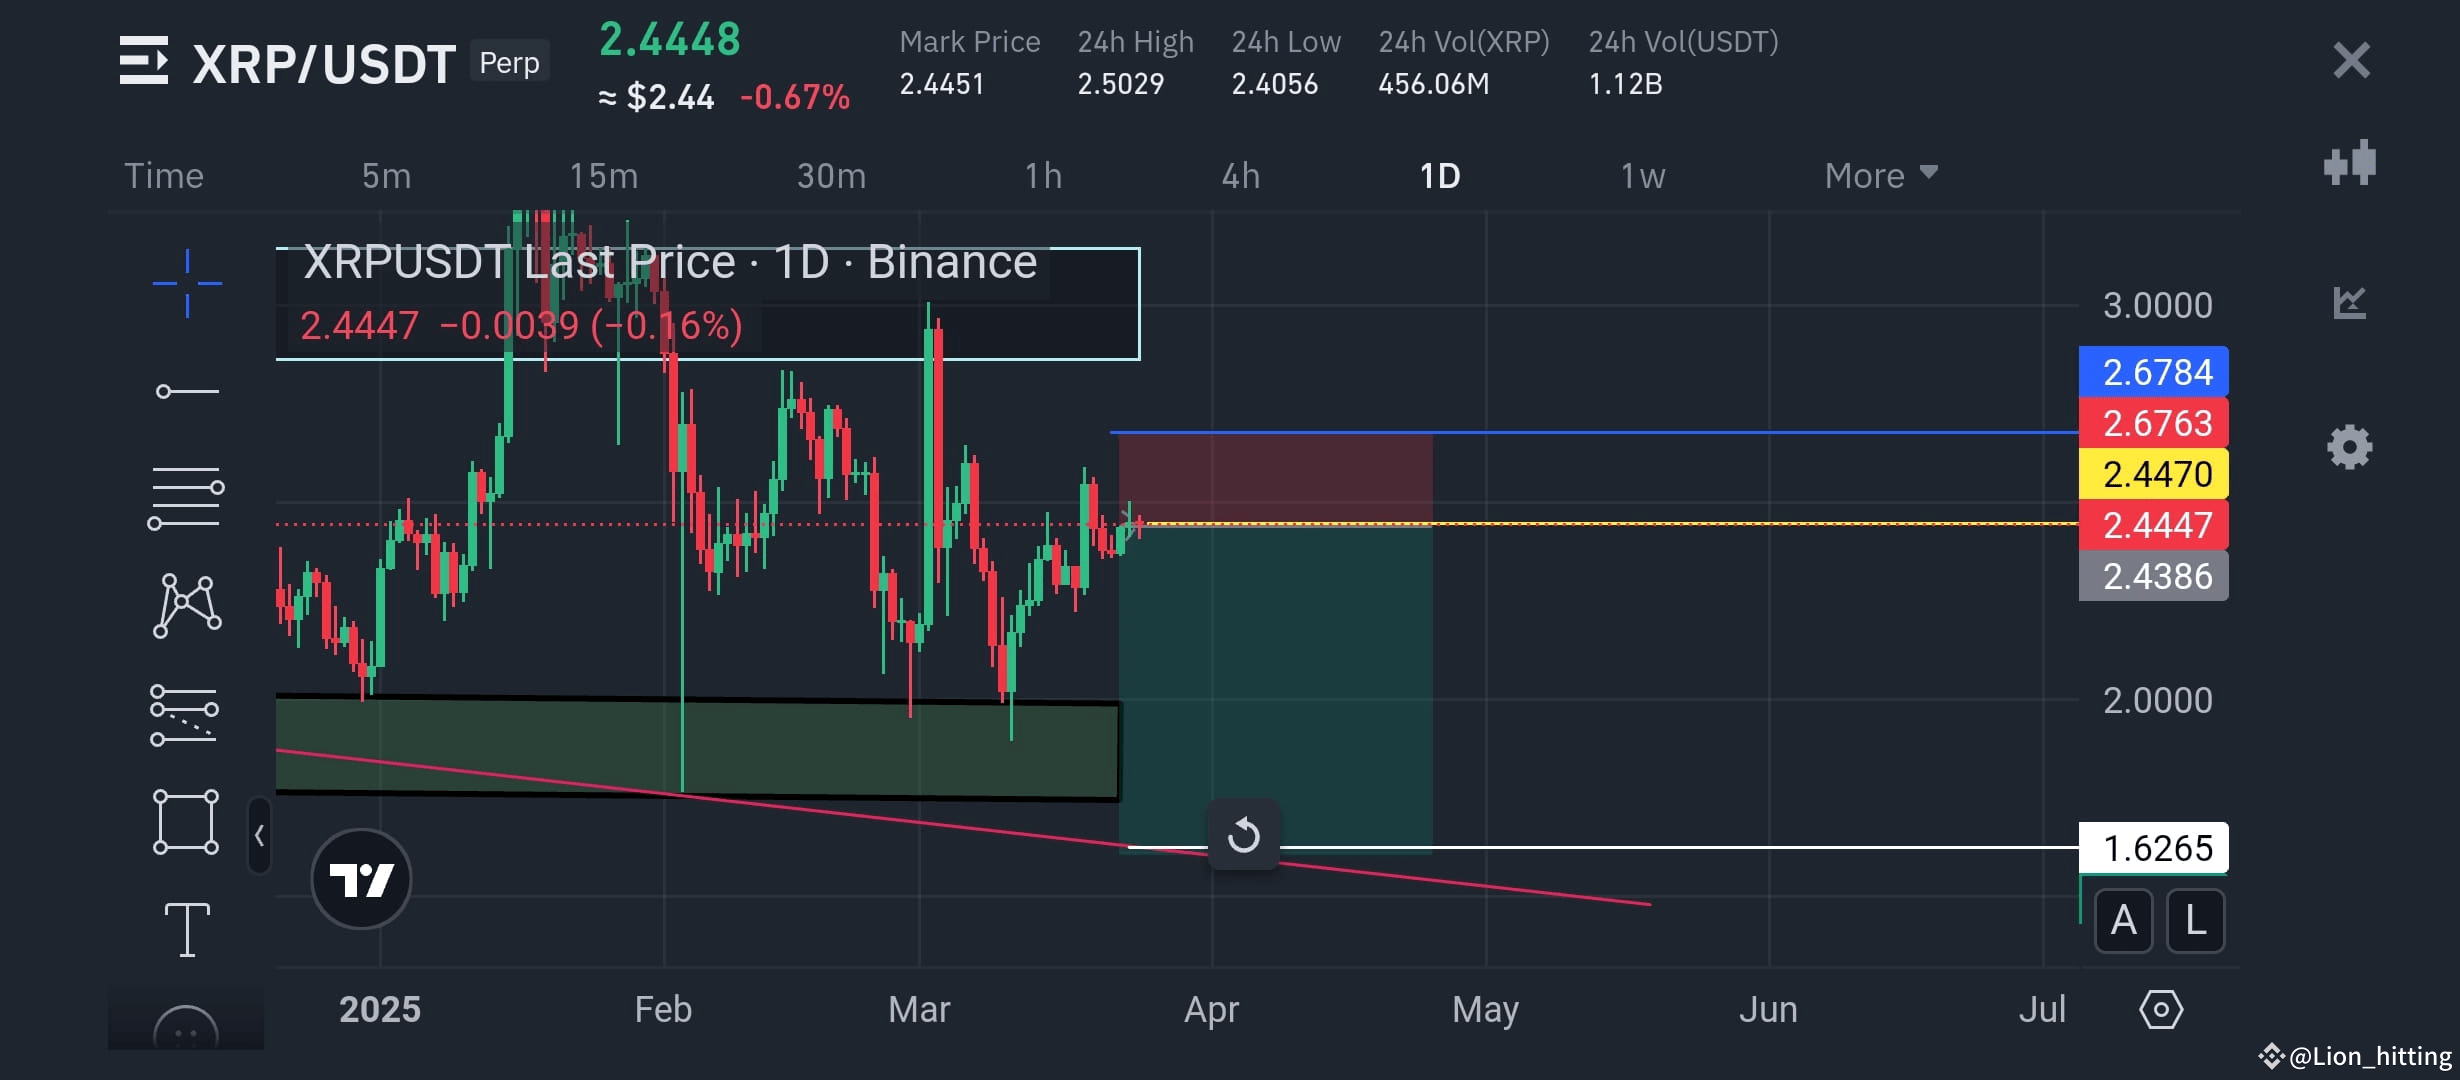Choose the horizontal lines drawing tool
Screen dimensions: 2460x1080
(186, 498)
